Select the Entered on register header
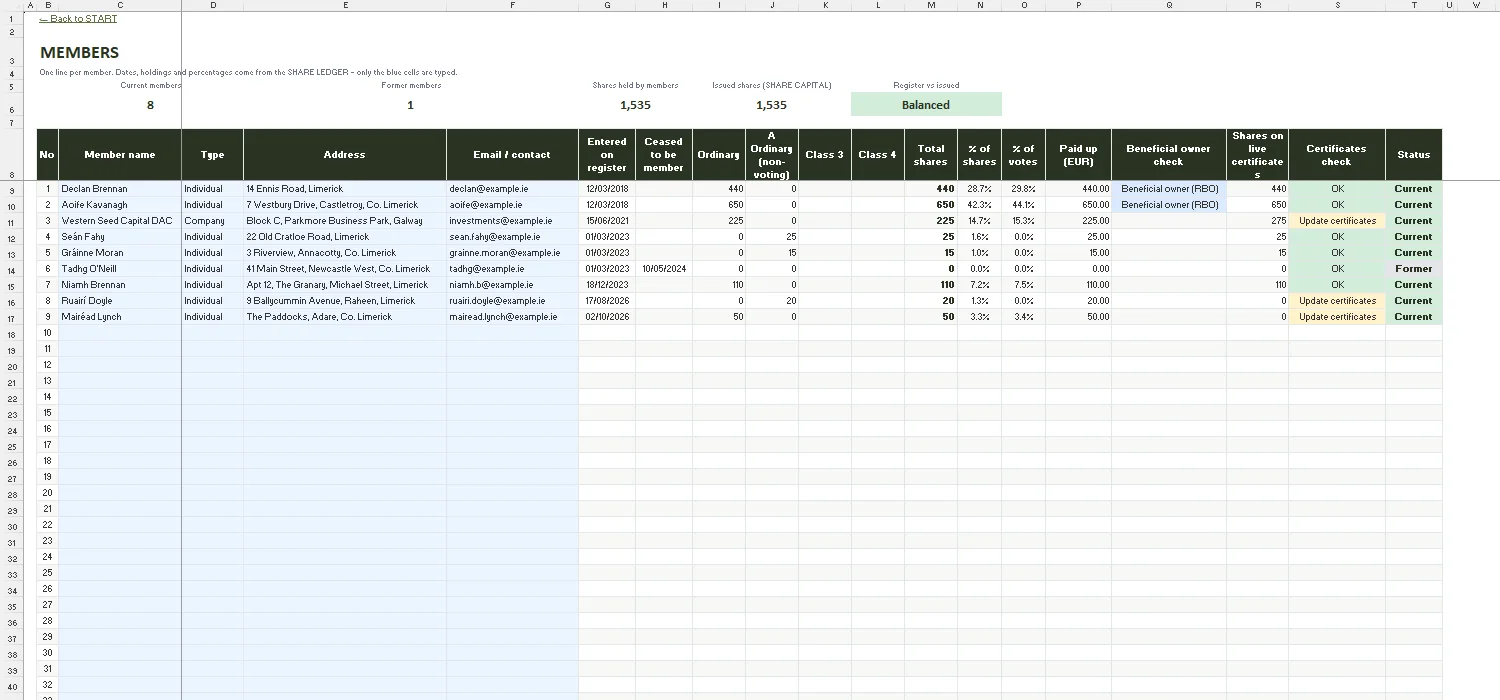Image resolution: width=1500 pixels, height=700 pixels. click(x=607, y=155)
